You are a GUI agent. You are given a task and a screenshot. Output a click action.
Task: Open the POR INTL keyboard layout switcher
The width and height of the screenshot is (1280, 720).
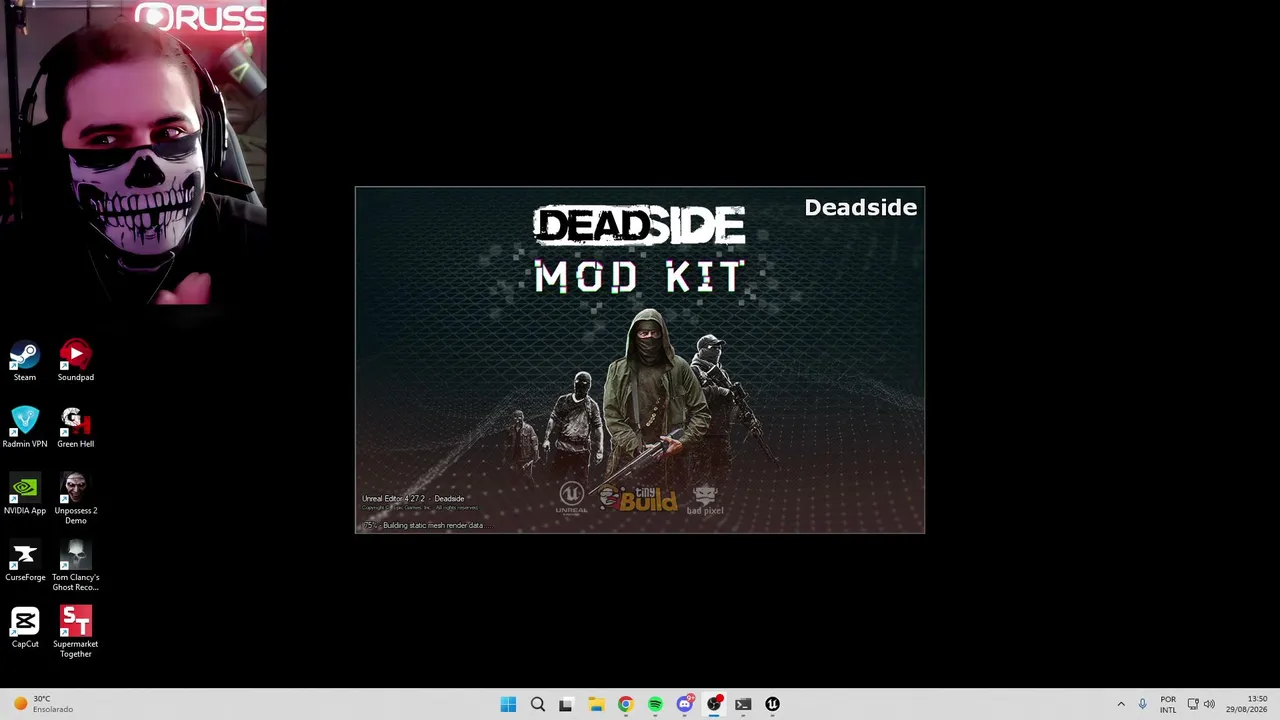pyautogui.click(x=1168, y=704)
